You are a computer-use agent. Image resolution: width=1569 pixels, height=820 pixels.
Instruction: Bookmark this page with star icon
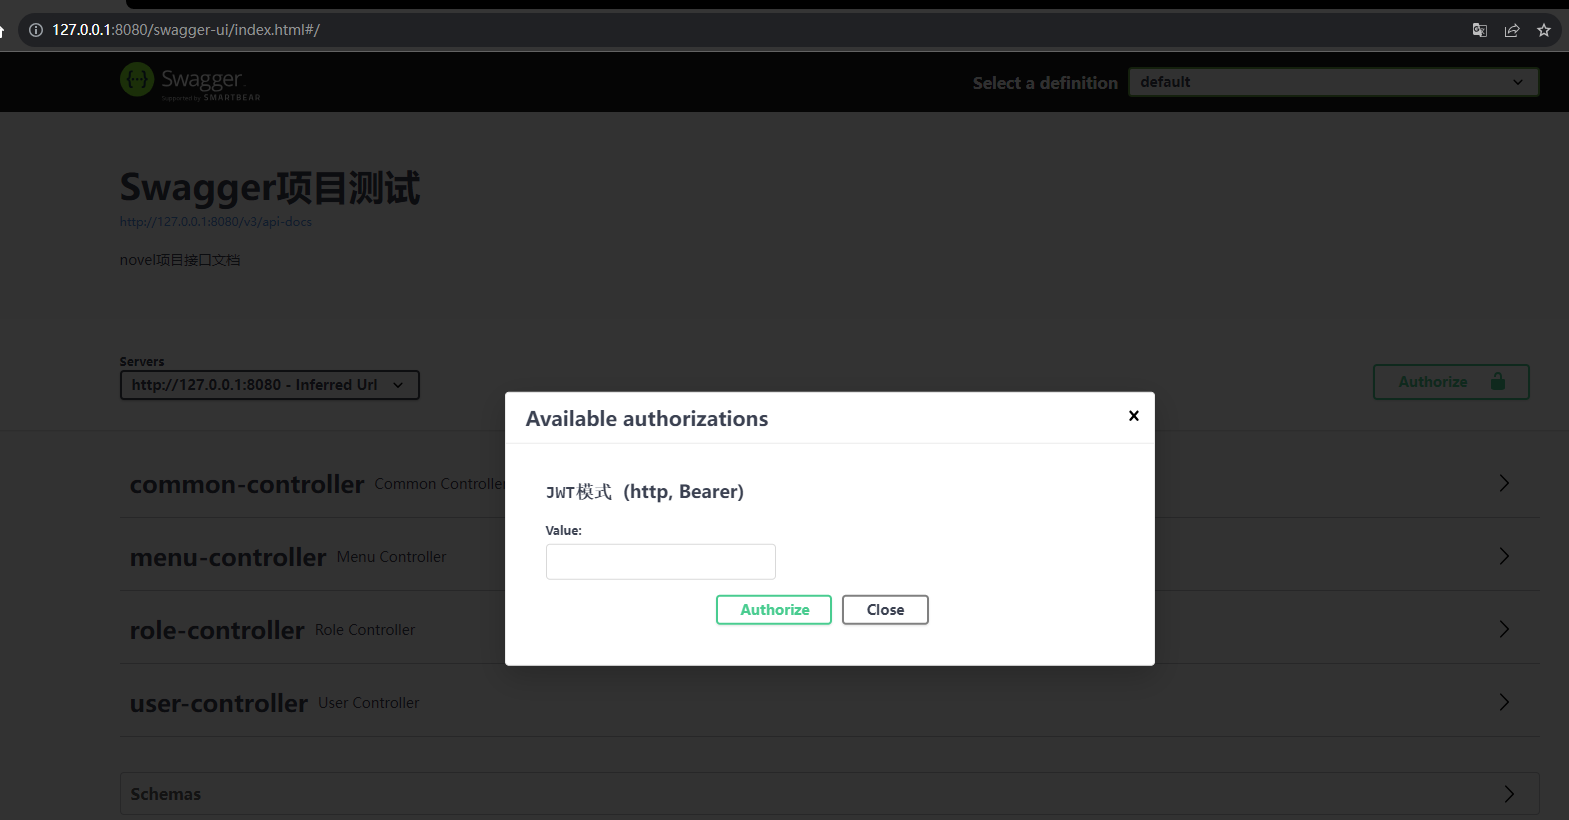(1544, 30)
